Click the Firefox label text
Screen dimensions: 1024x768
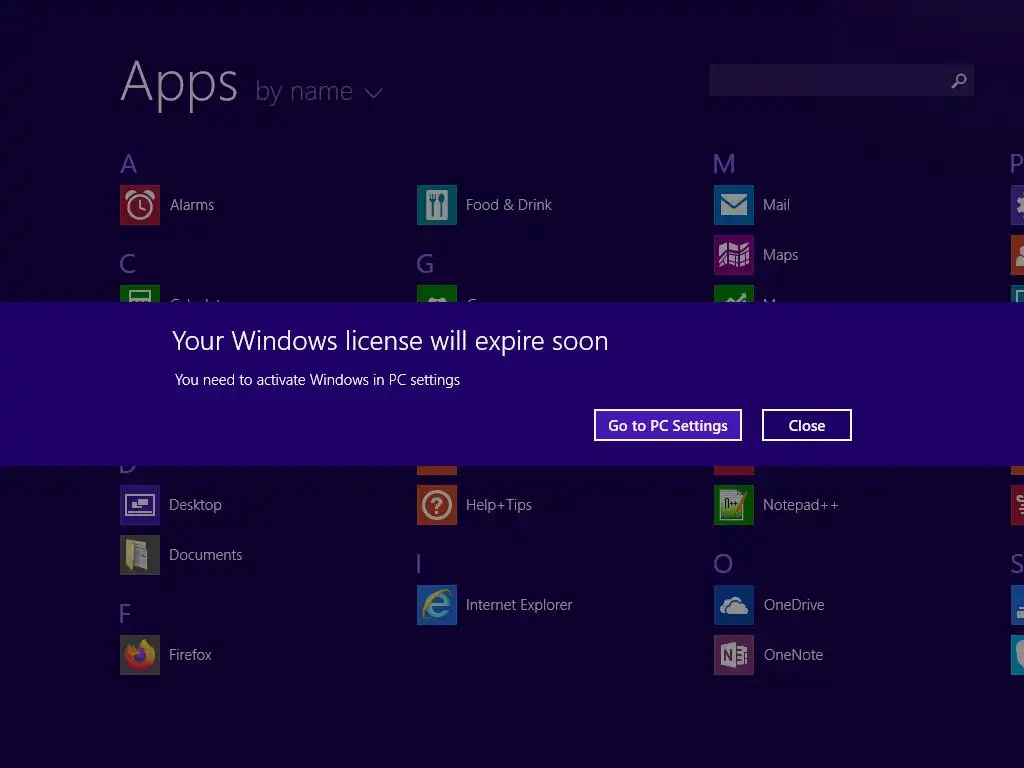click(190, 655)
